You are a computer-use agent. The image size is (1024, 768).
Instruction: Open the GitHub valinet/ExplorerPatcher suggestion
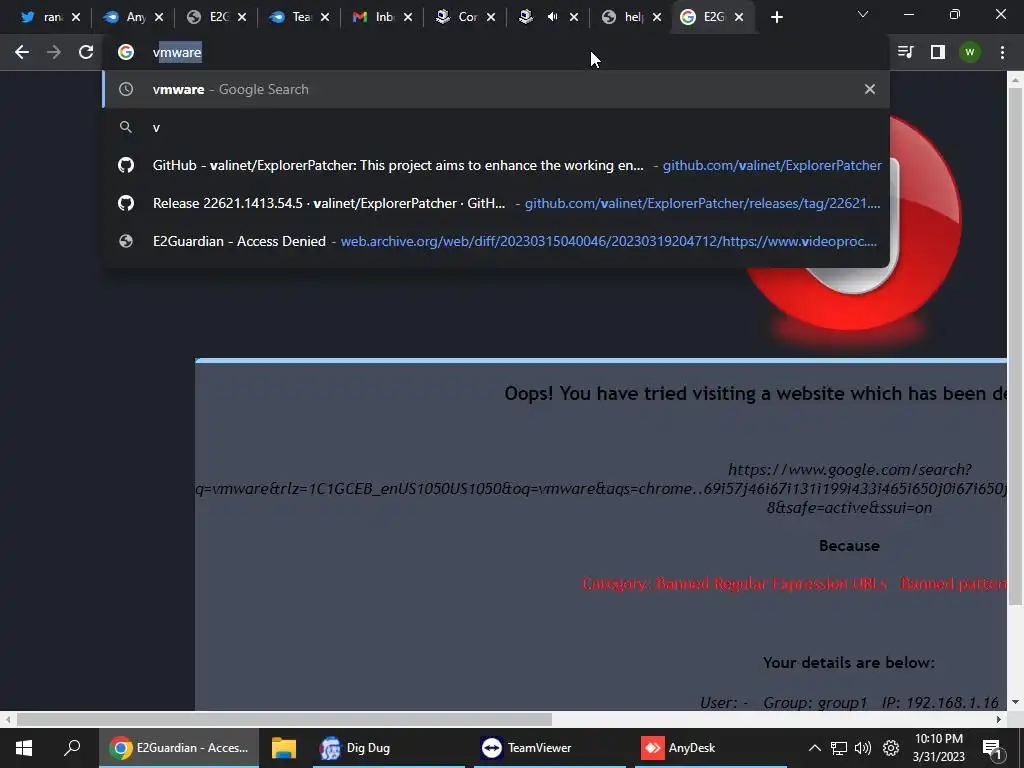pyautogui.click(x=496, y=165)
